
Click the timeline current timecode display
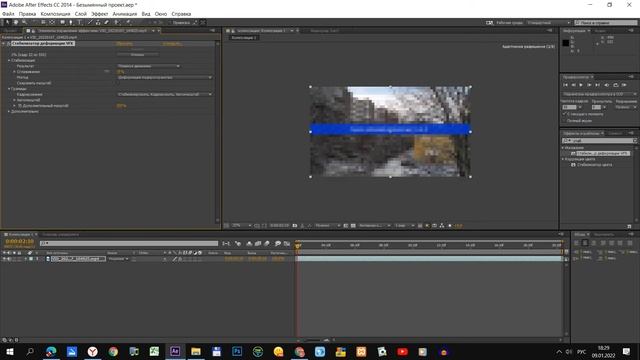tap(19, 242)
